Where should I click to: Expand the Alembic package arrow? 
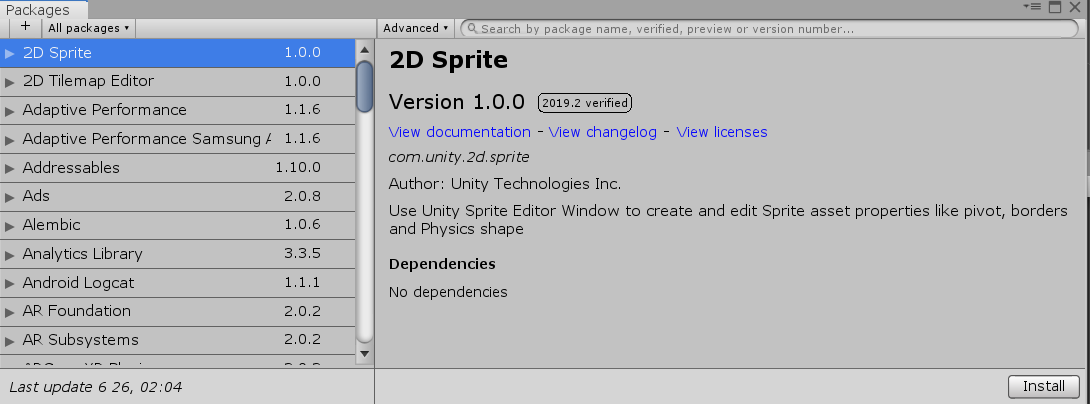tap(10, 226)
